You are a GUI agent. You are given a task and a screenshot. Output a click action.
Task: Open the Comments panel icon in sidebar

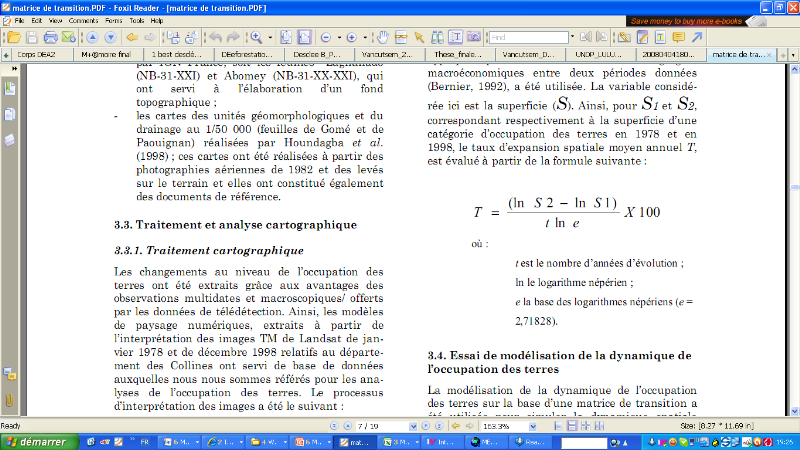click(x=10, y=375)
